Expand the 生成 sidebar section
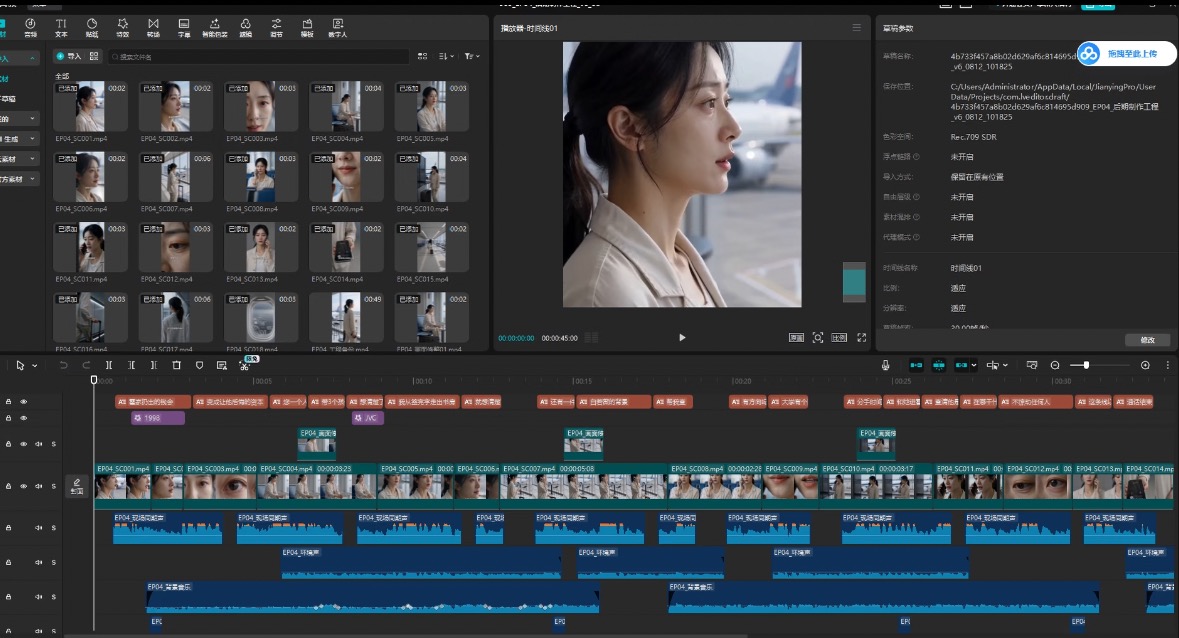The height and width of the screenshot is (638, 1179). pos(32,139)
